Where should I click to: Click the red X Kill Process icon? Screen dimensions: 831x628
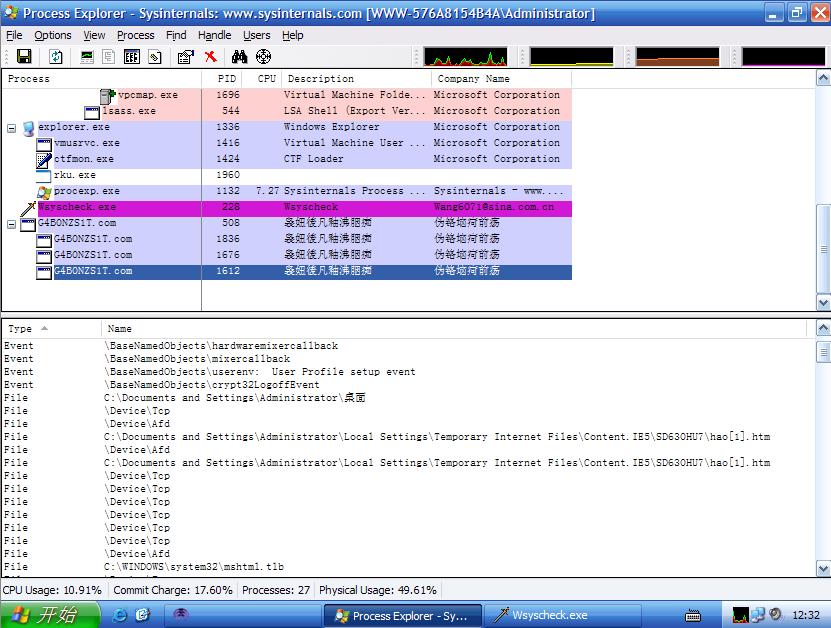tap(211, 56)
